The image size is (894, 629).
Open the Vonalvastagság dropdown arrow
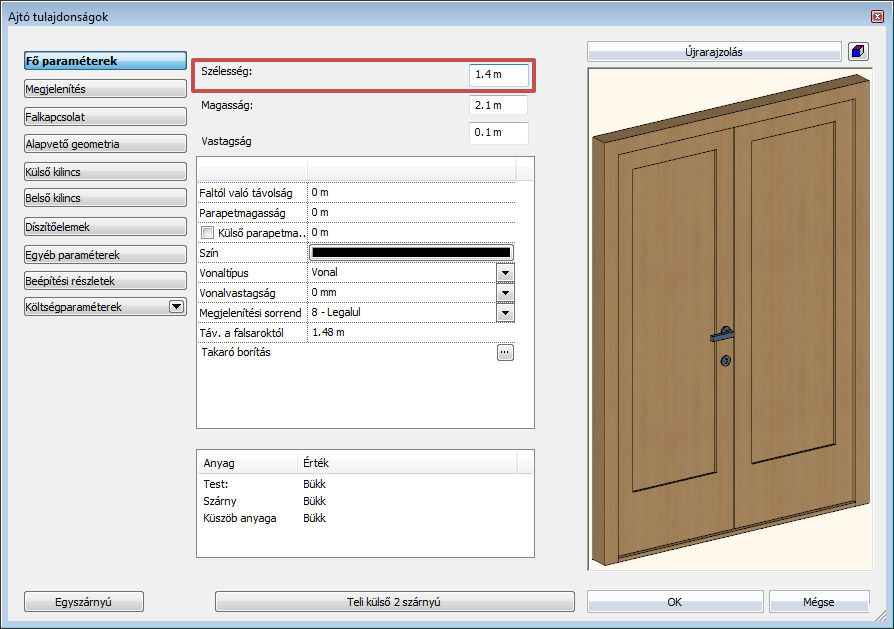tap(505, 293)
